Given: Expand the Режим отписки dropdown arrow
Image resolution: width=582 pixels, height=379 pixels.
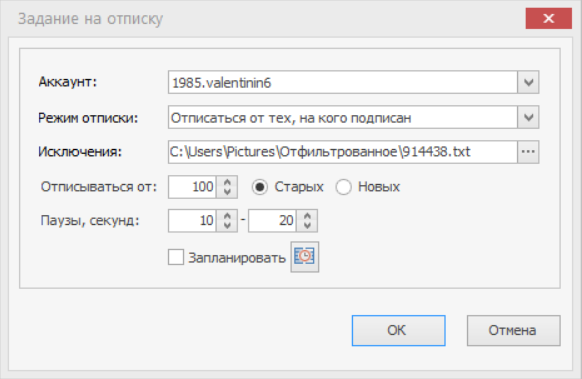Looking at the screenshot, I should click(528, 117).
